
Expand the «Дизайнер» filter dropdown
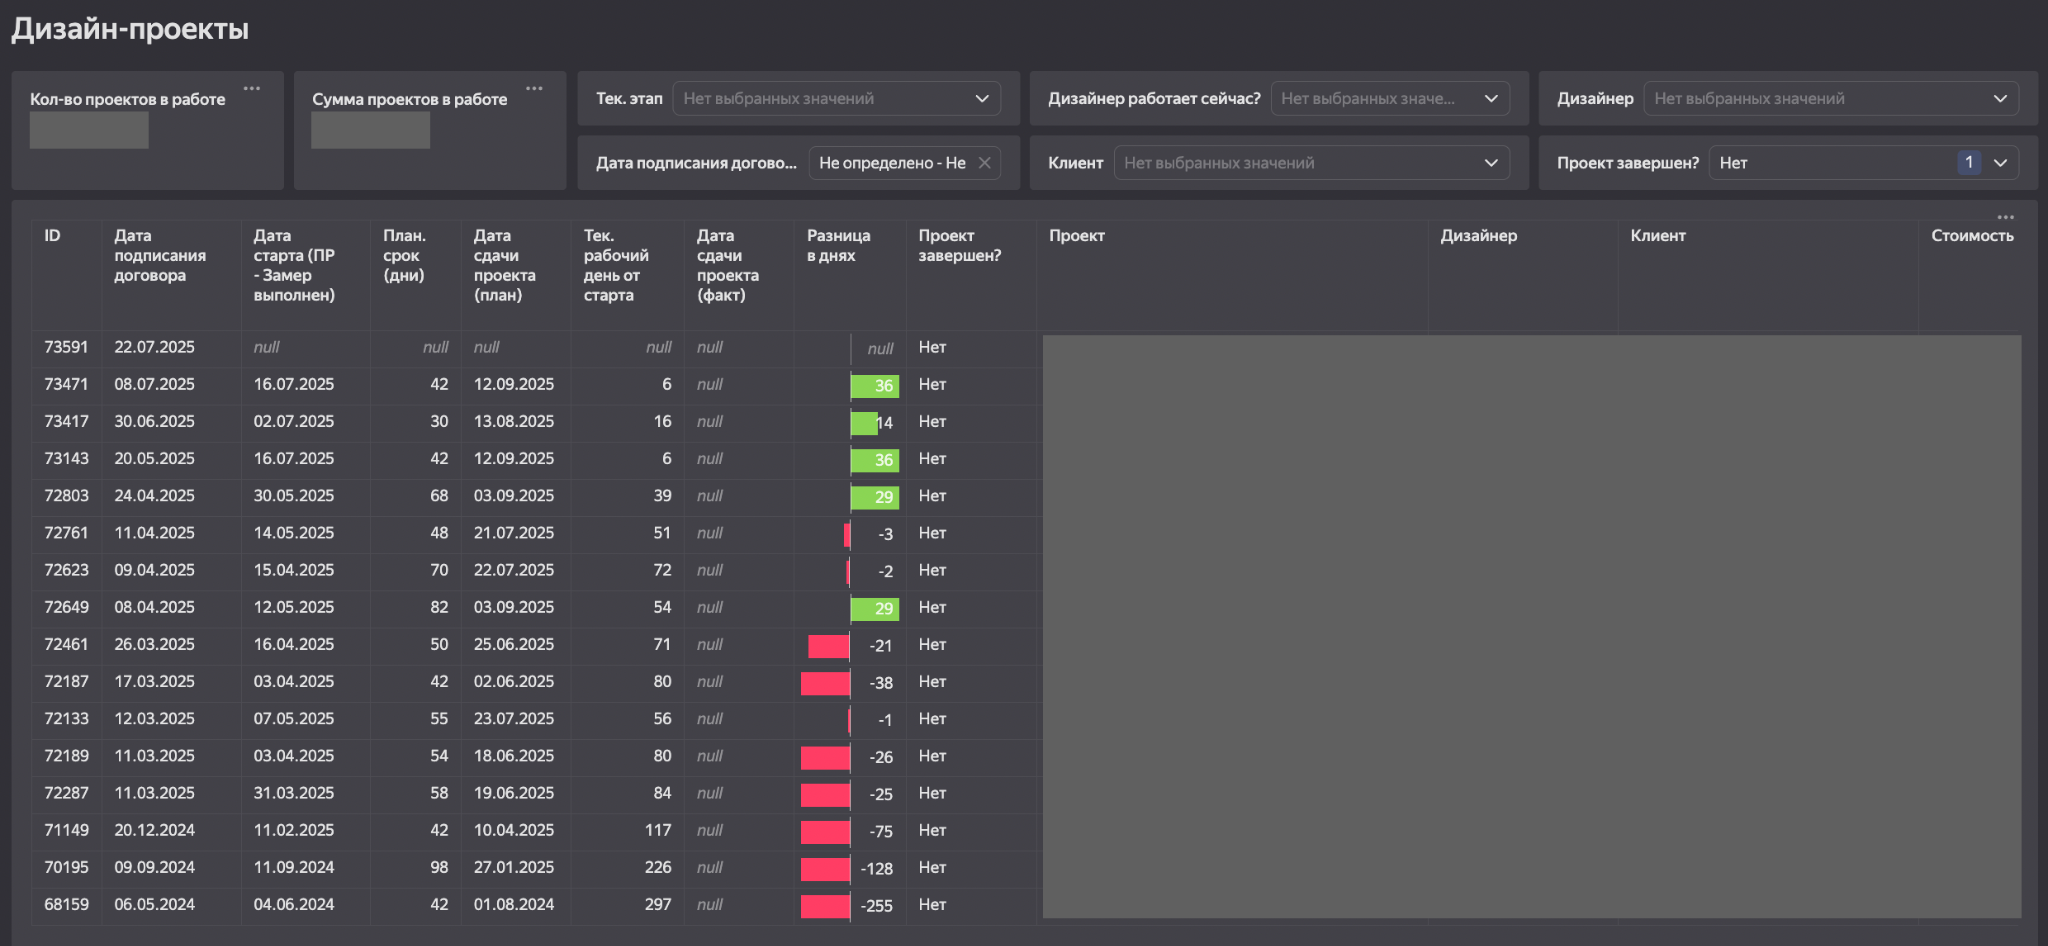pos(1831,98)
